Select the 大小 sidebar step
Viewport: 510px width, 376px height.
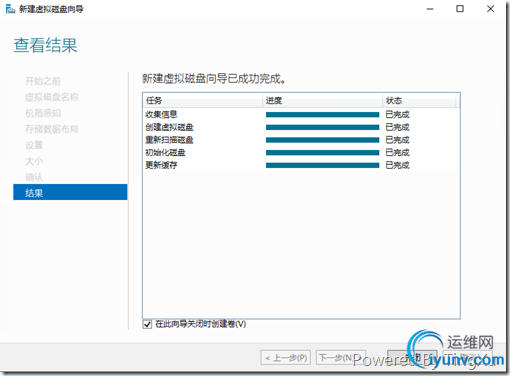pos(34,161)
